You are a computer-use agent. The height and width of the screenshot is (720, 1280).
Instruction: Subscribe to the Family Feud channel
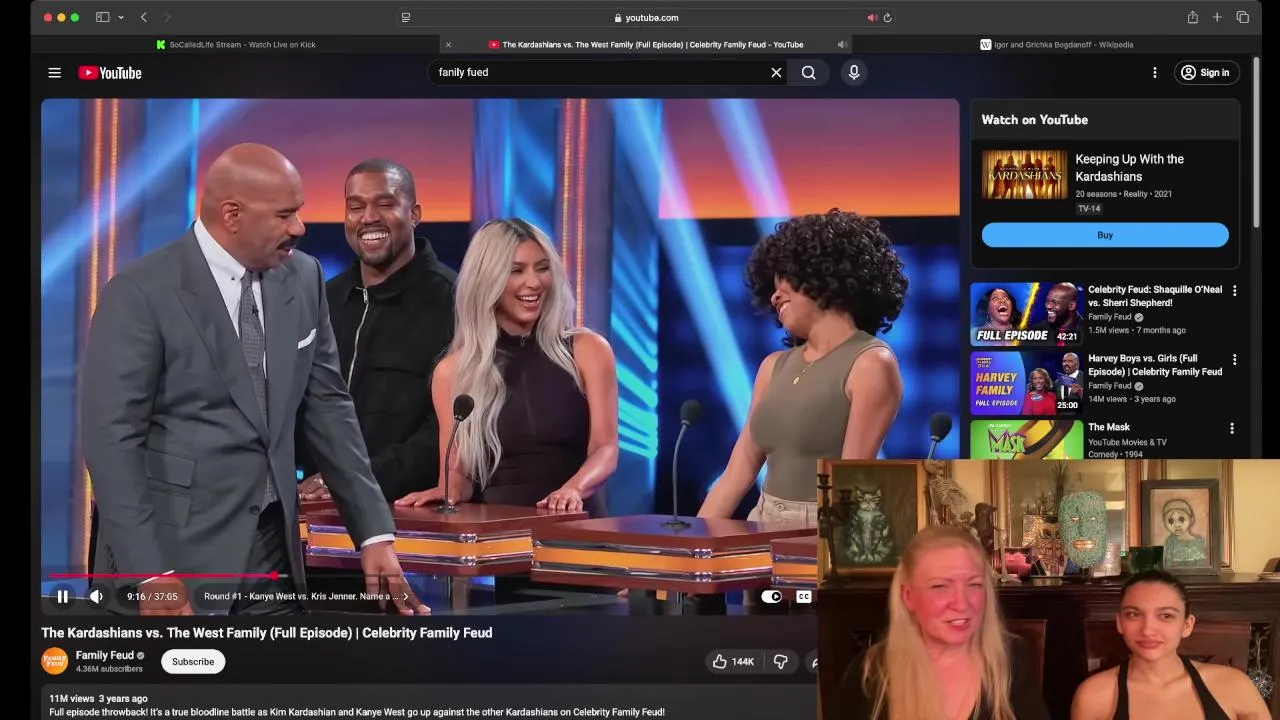[193, 661]
